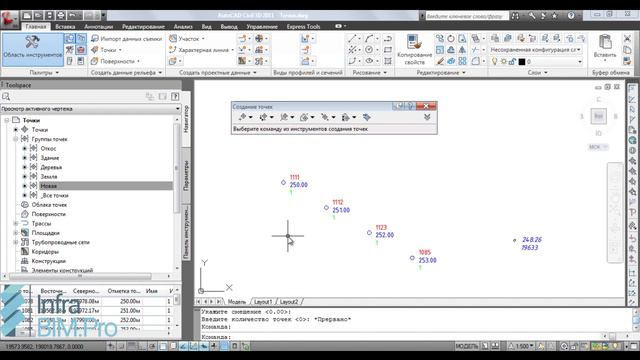Click Toolspace help question mark icon
The image size is (640, 360).
175,97
